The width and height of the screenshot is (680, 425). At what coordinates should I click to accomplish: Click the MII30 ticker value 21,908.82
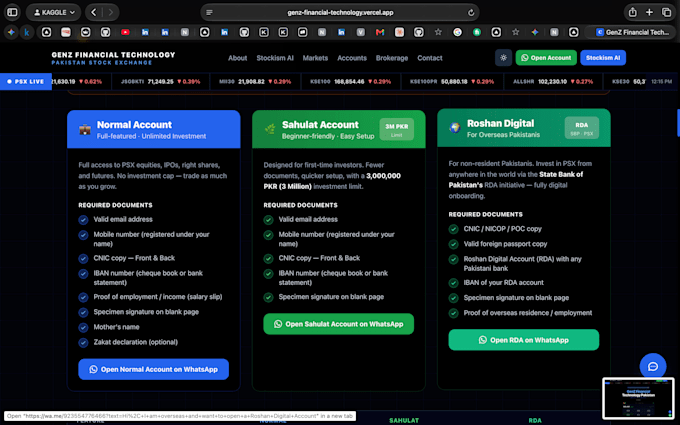click(x=251, y=82)
